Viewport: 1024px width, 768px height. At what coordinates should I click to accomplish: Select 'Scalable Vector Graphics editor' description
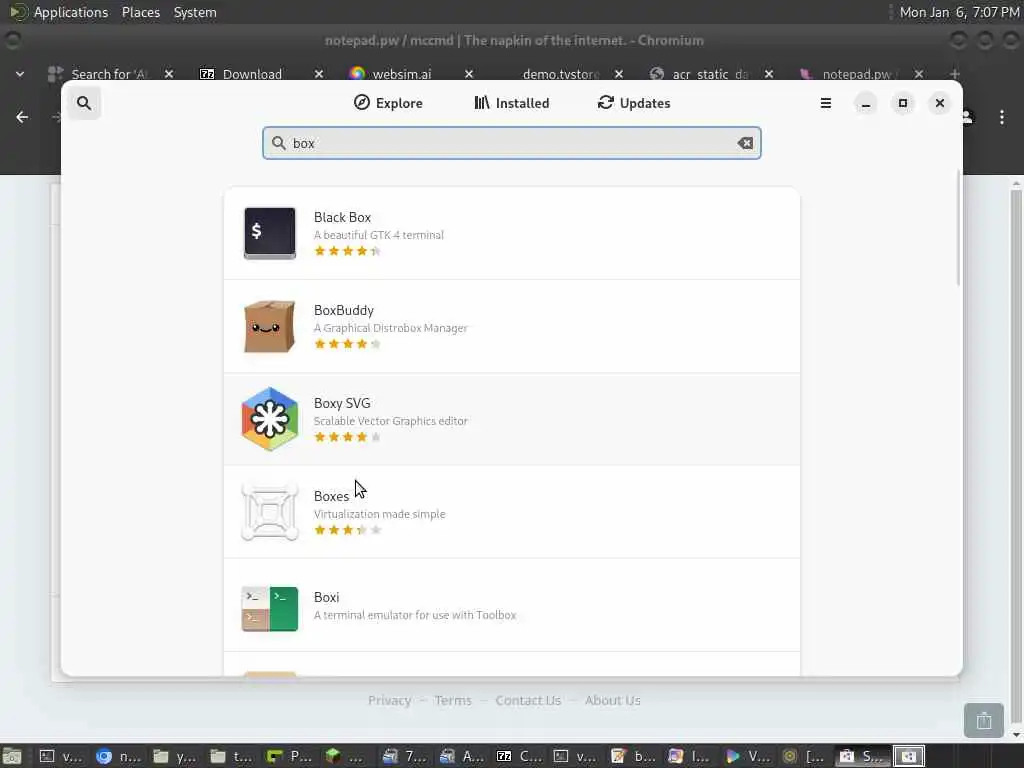(391, 421)
